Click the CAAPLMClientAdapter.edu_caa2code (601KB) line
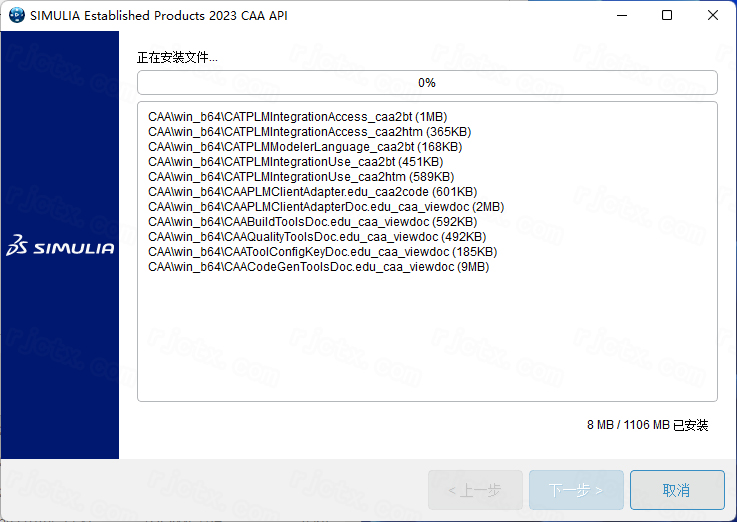 pyautogui.click(x=312, y=192)
